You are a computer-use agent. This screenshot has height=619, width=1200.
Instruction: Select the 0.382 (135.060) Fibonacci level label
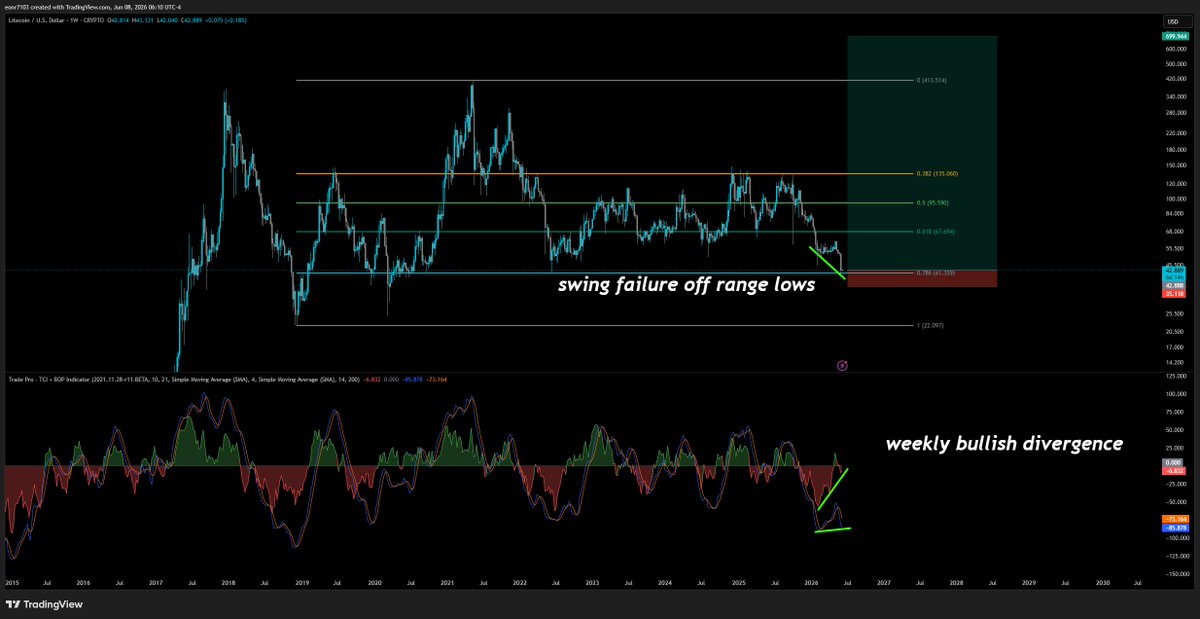tap(937, 174)
